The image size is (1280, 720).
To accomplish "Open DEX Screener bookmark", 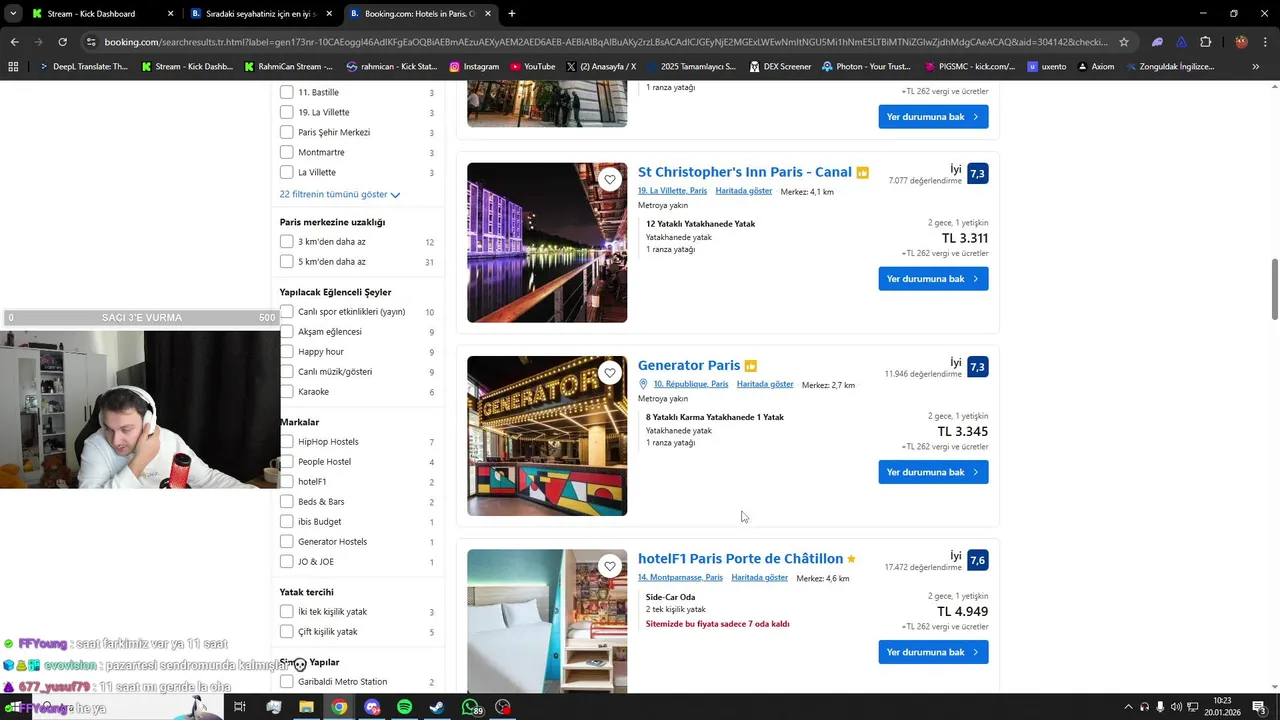I will click(x=780, y=67).
